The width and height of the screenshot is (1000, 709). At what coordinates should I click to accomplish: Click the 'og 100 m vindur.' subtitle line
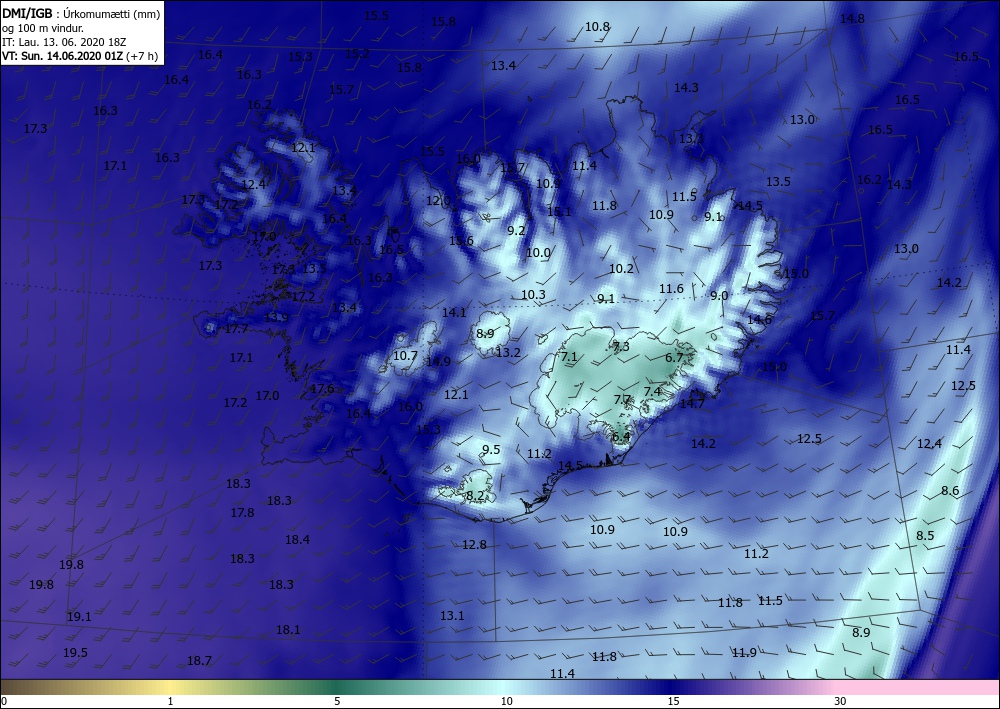pyautogui.click(x=43, y=27)
